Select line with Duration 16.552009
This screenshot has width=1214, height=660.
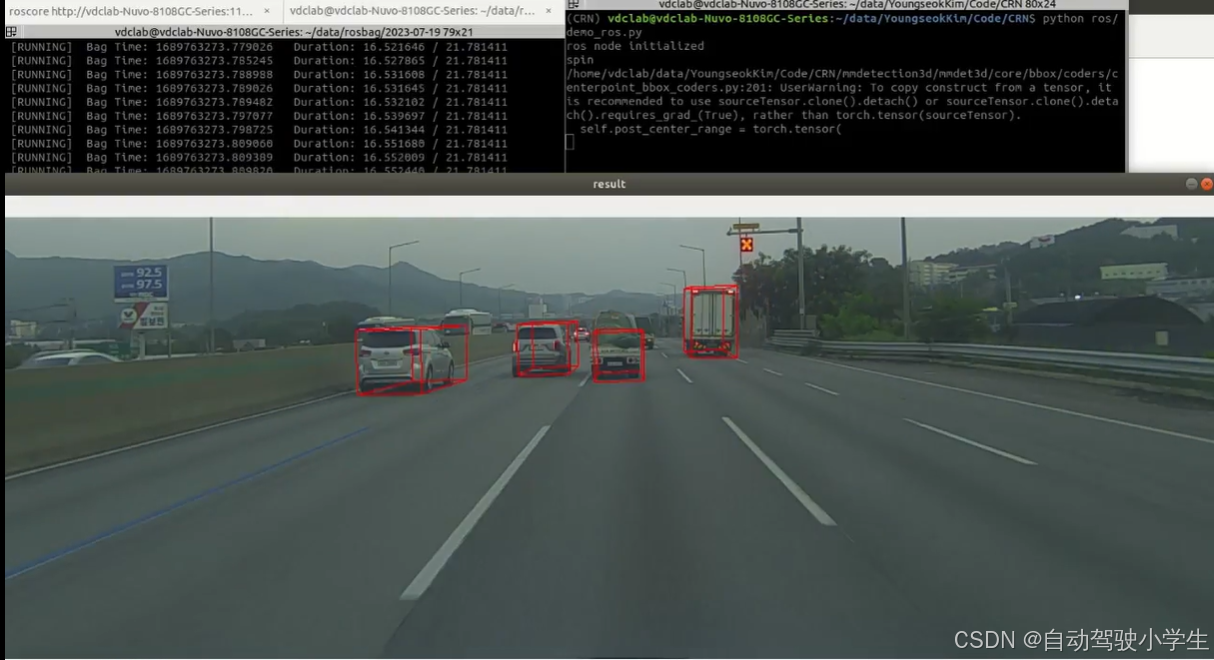pyautogui.click(x=259, y=158)
